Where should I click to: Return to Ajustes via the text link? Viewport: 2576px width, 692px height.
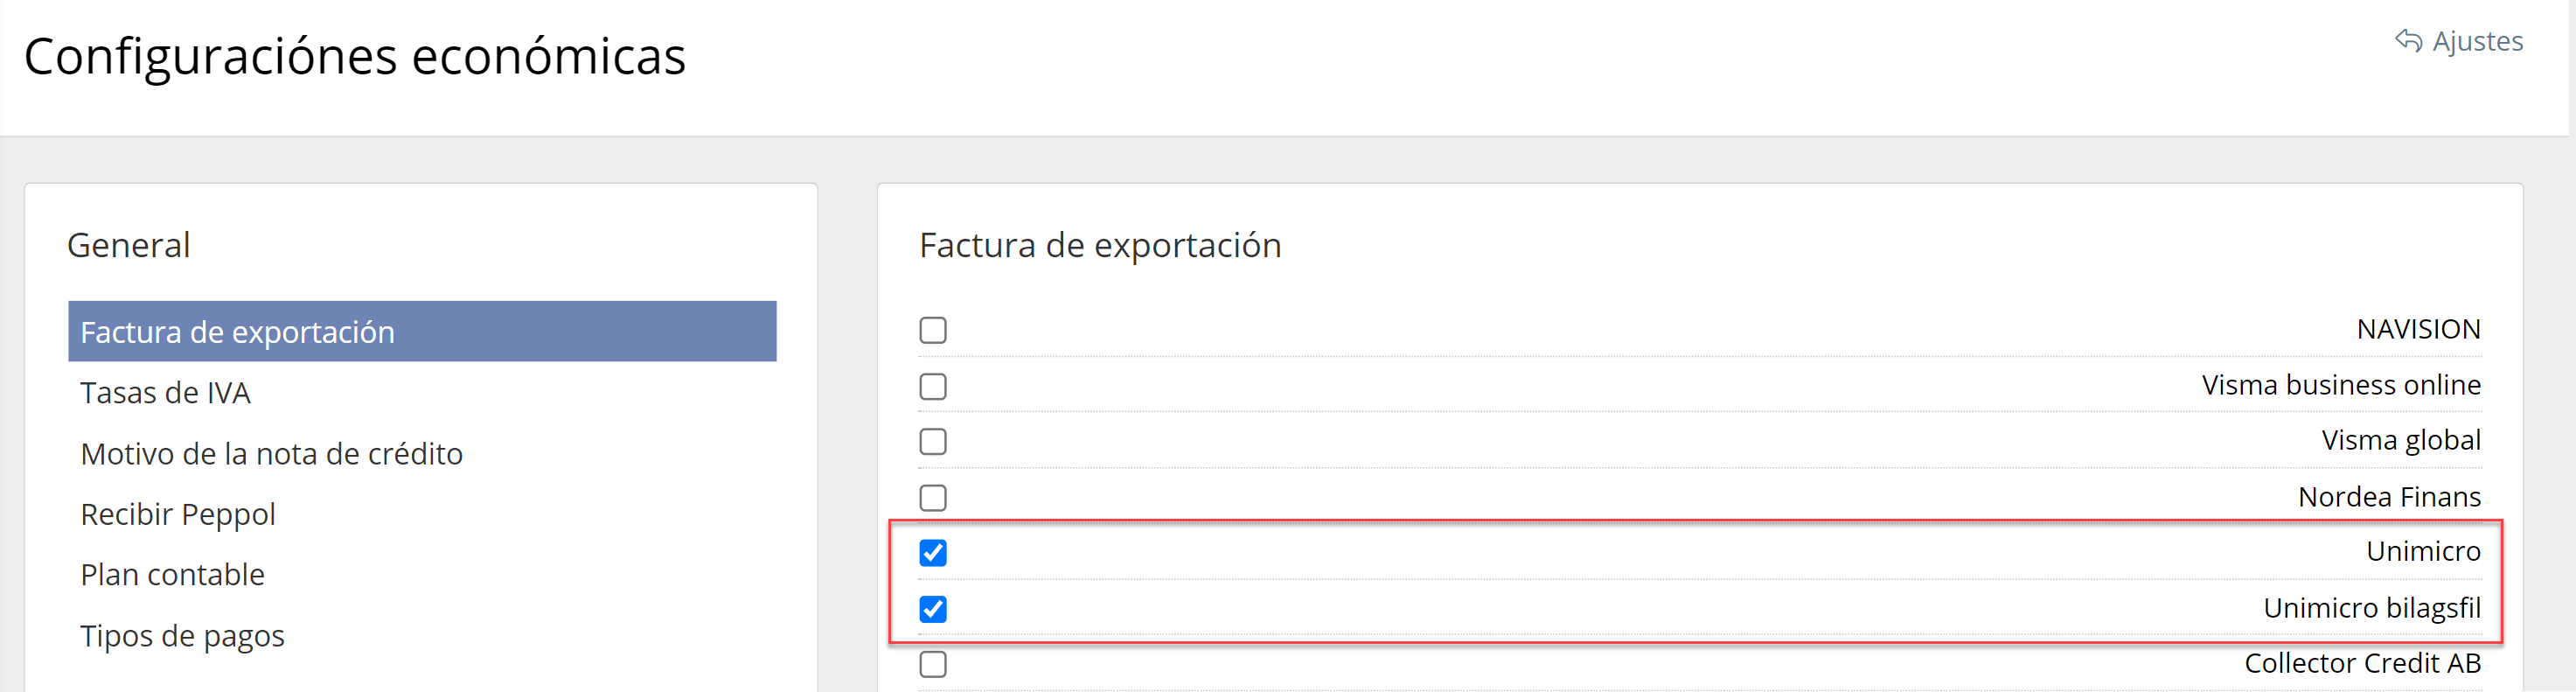[x=2477, y=41]
